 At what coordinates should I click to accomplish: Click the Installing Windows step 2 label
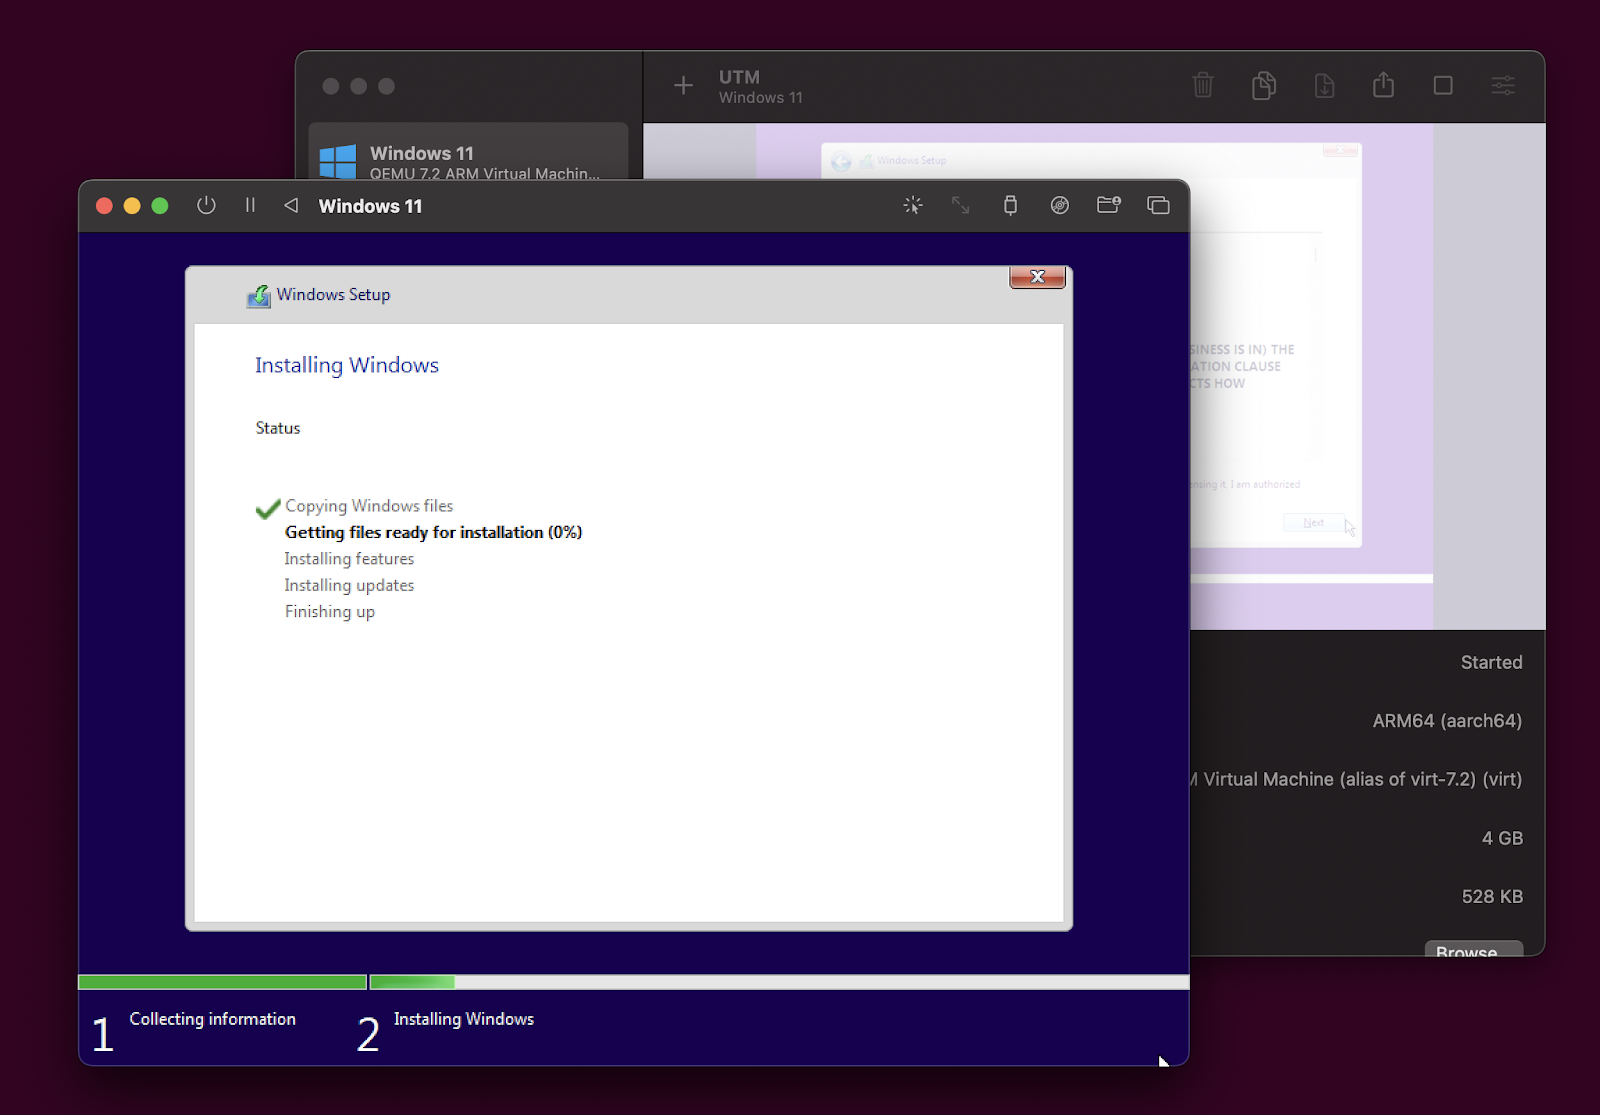(464, 1019)
